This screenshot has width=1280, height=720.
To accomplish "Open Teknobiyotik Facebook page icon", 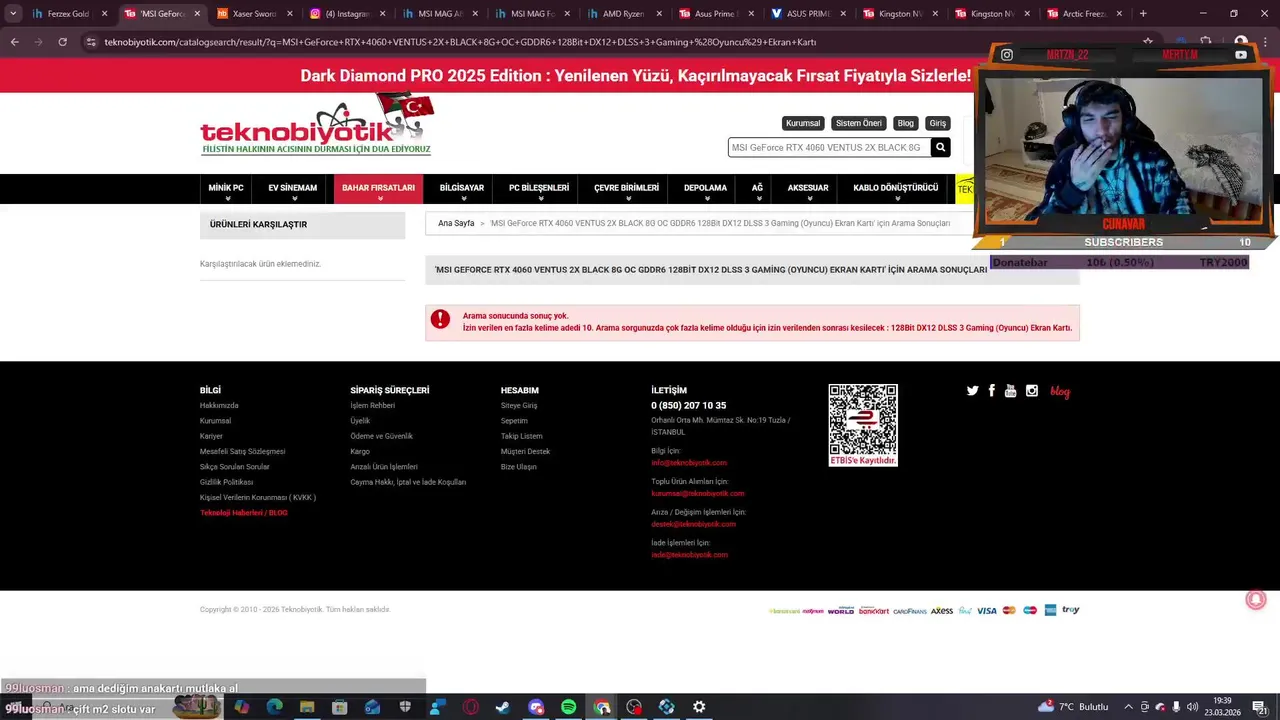I will click(x=991, y=391).
